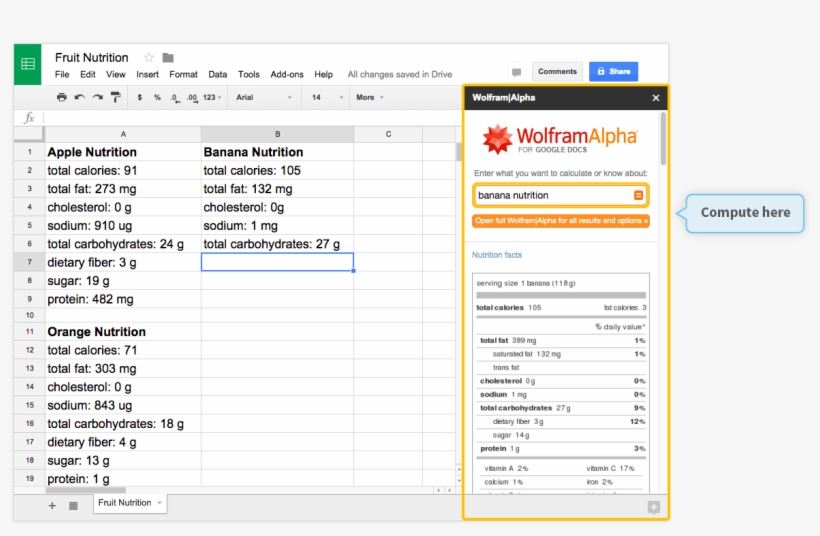
Task: Open the Edit menu
Action: click(87, 74)
